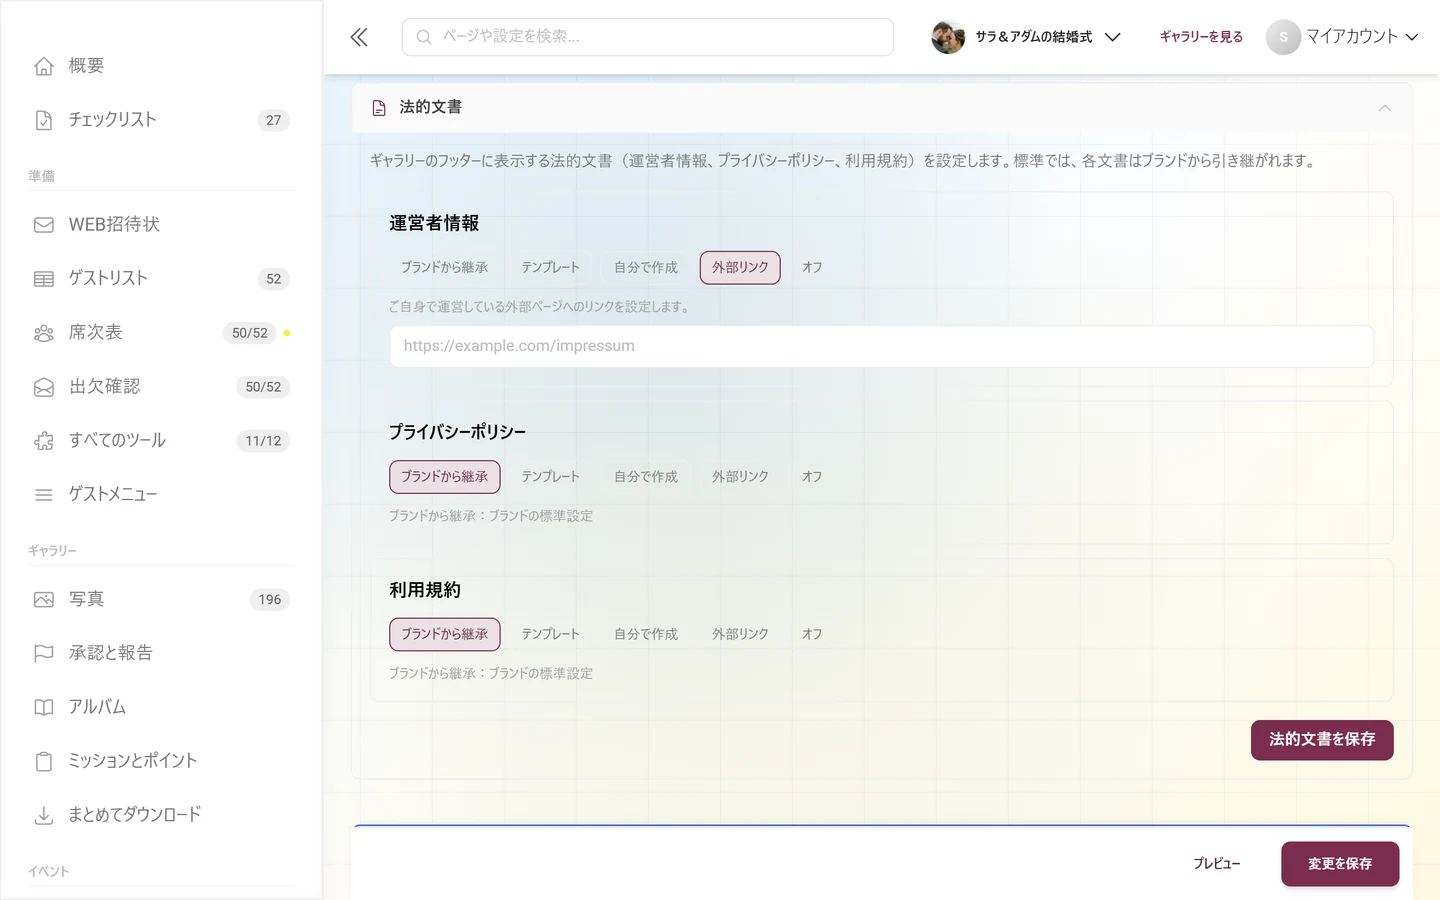Open the ミッションとポイント clipboard icon
1440x900 pixels.
tap(44, 762)
